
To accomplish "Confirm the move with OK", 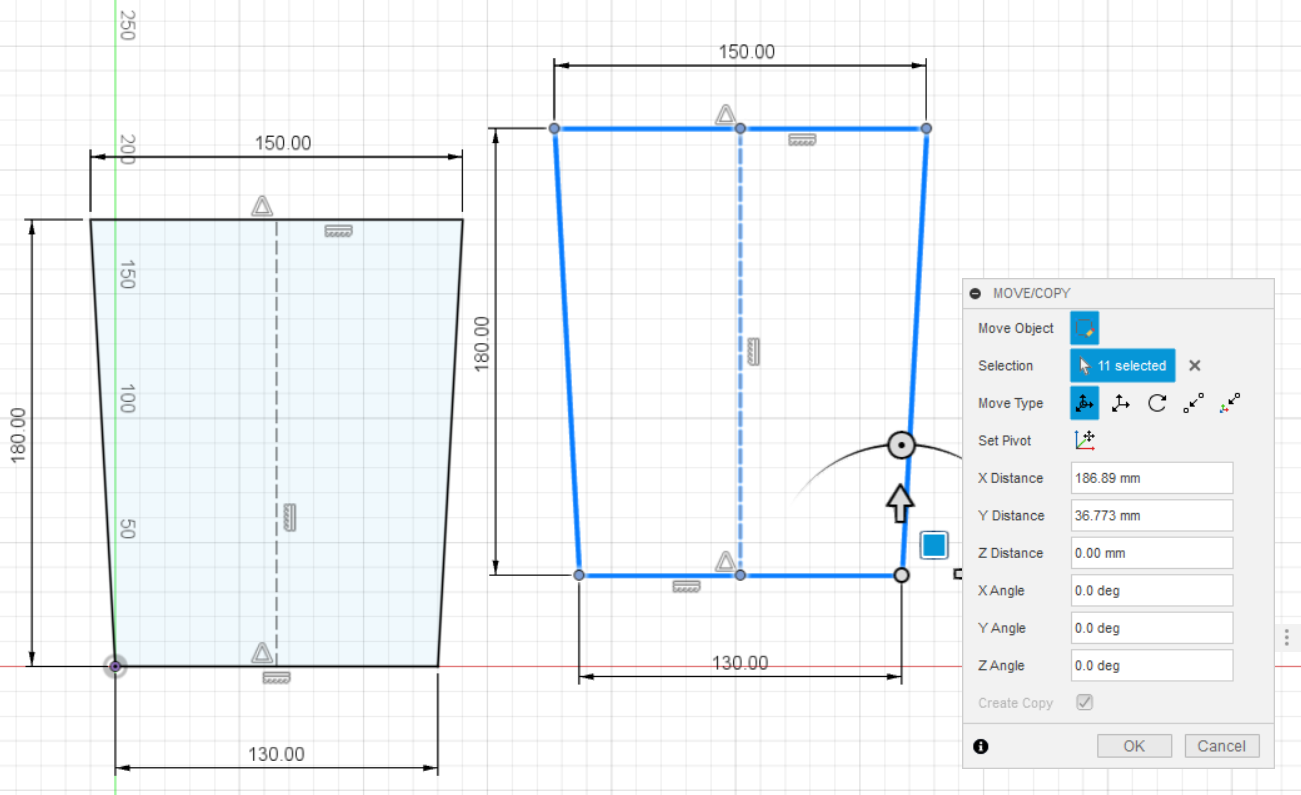I will (1134, 746).
